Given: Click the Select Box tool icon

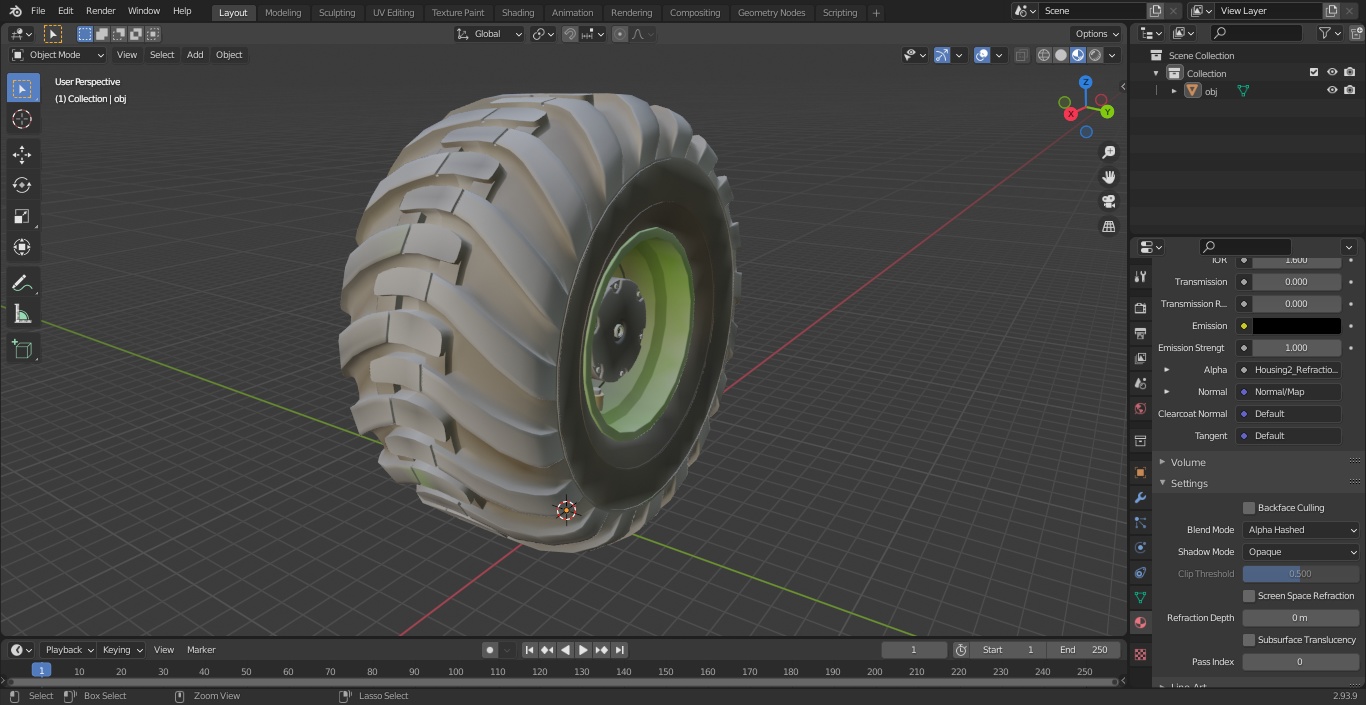Looking at the screenshot, I should click(x=22, y=88).
